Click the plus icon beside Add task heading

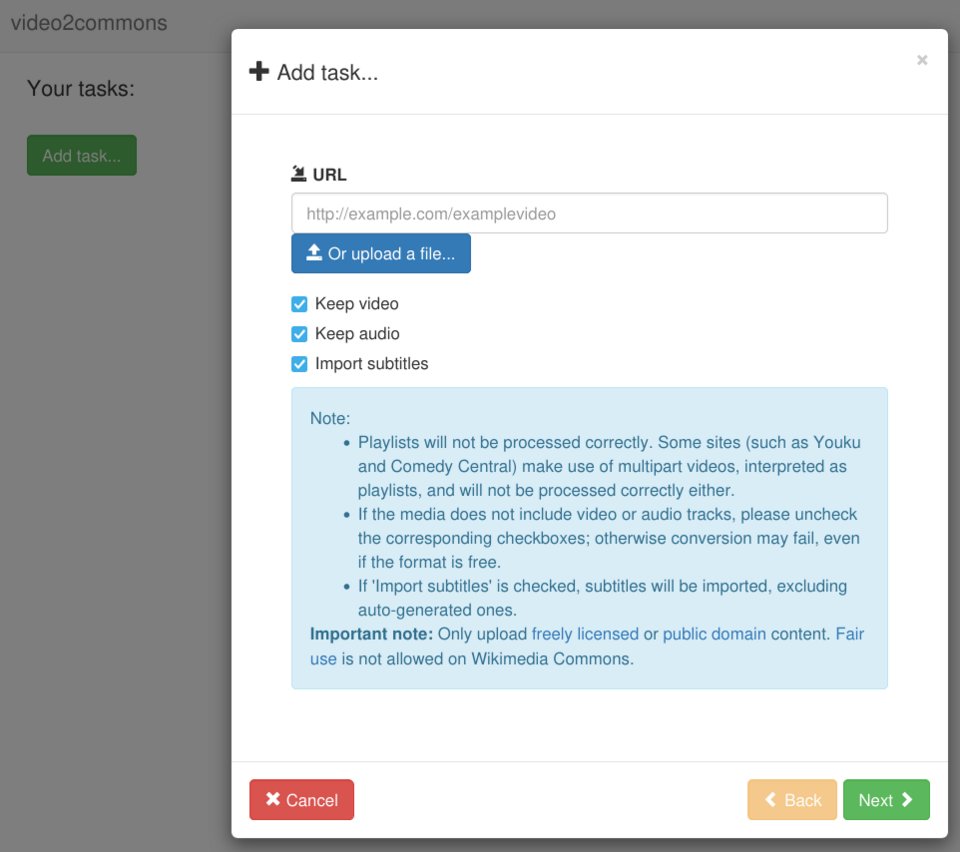pyautogui.click(x=259, y=71)
